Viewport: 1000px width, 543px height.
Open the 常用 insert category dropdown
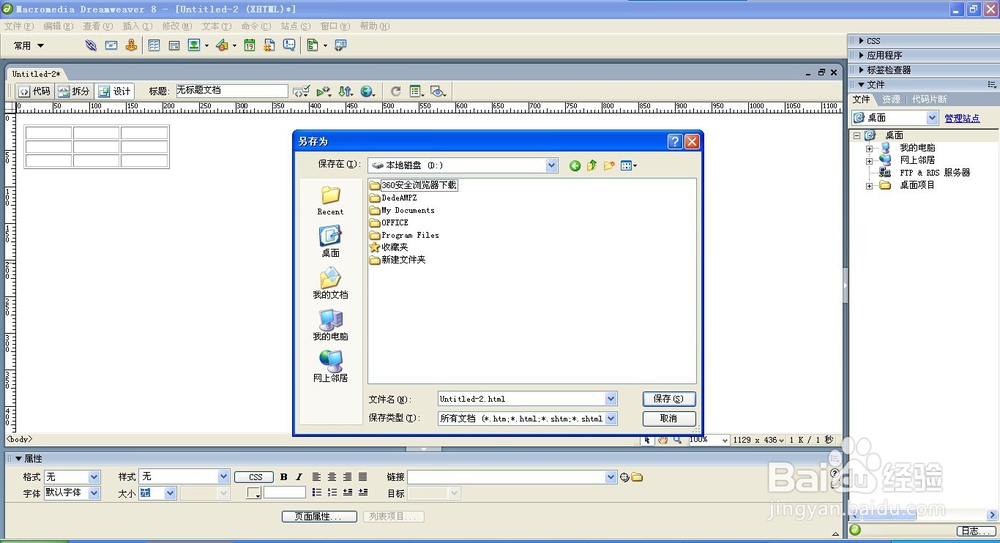29,45
